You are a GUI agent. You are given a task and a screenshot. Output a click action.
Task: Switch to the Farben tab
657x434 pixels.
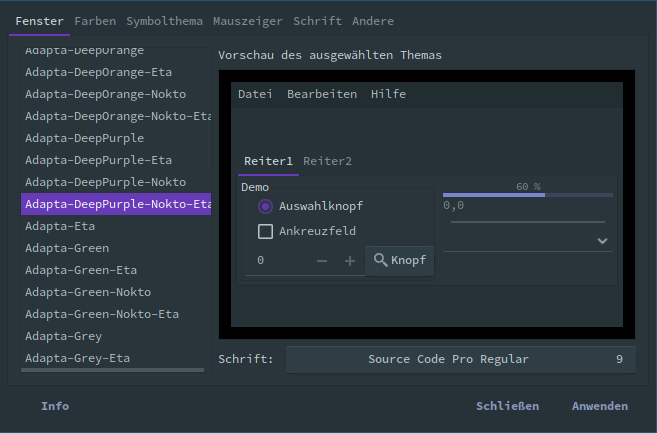tap(95, 21)
